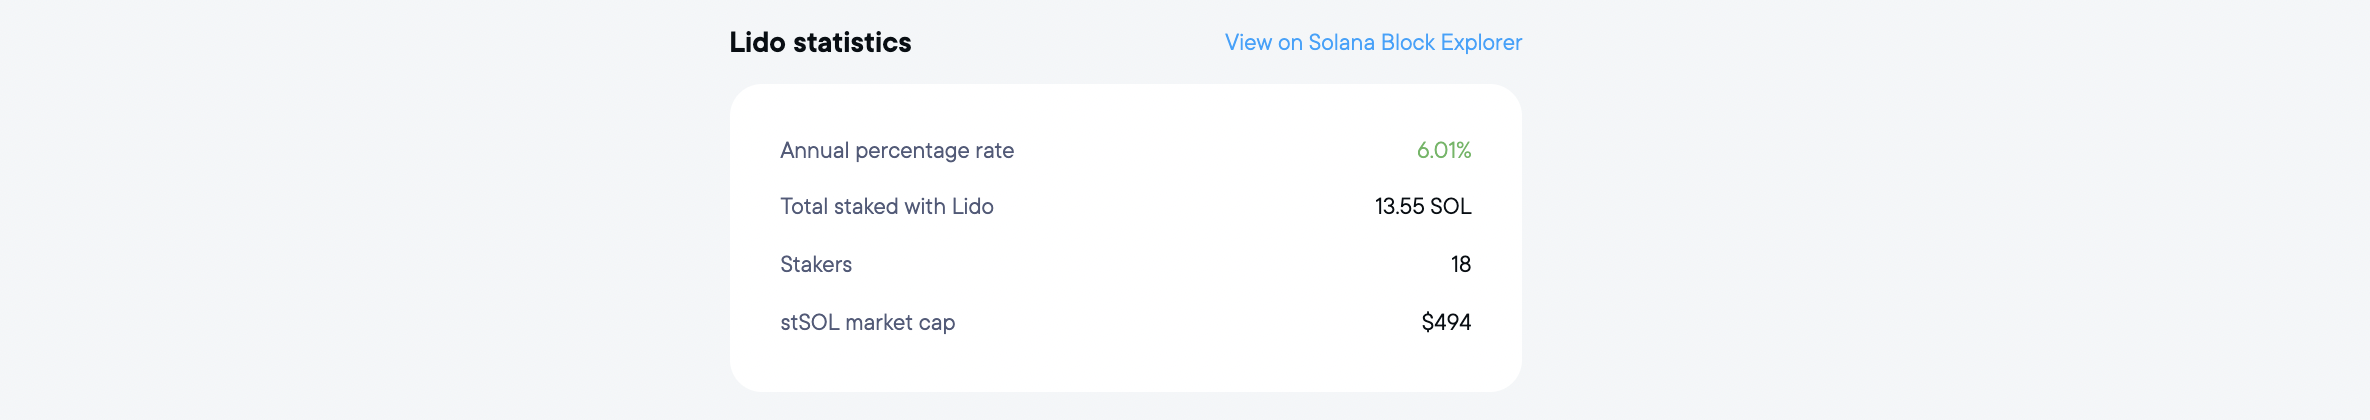Select the Total staked with Lido label
2370x420 pixels.
coord(886,207)
